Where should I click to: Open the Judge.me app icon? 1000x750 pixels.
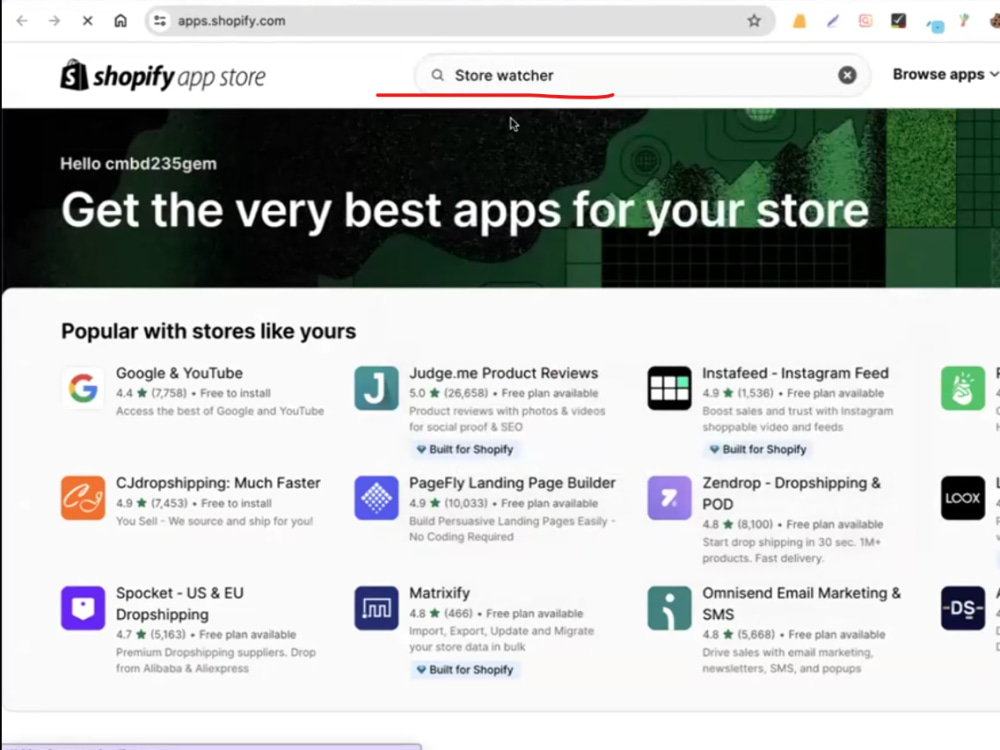[376, 388]
